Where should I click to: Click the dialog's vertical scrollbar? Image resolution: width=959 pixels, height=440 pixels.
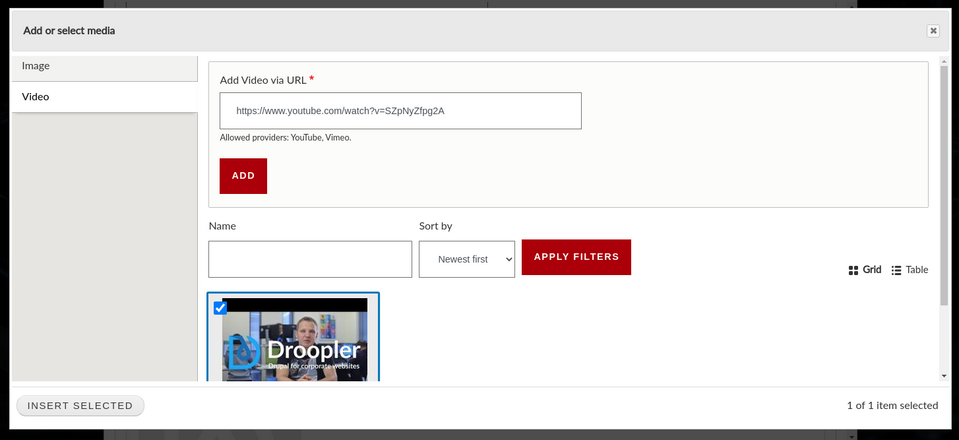944,184
